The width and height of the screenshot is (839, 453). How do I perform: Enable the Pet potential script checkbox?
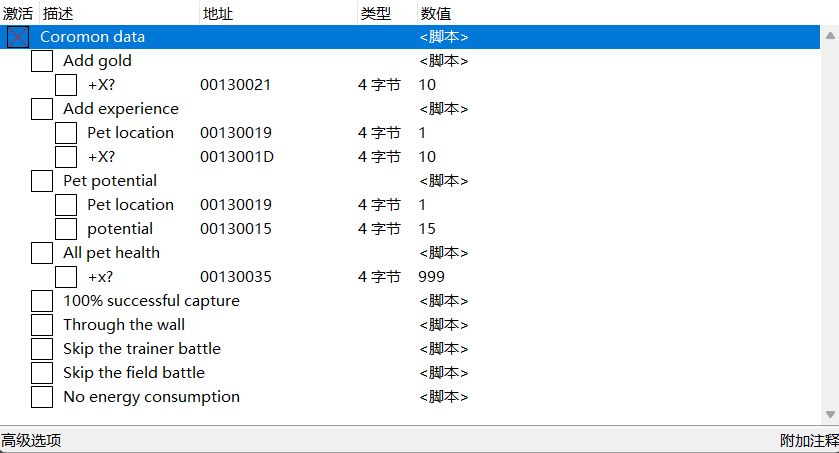[42, 181]
